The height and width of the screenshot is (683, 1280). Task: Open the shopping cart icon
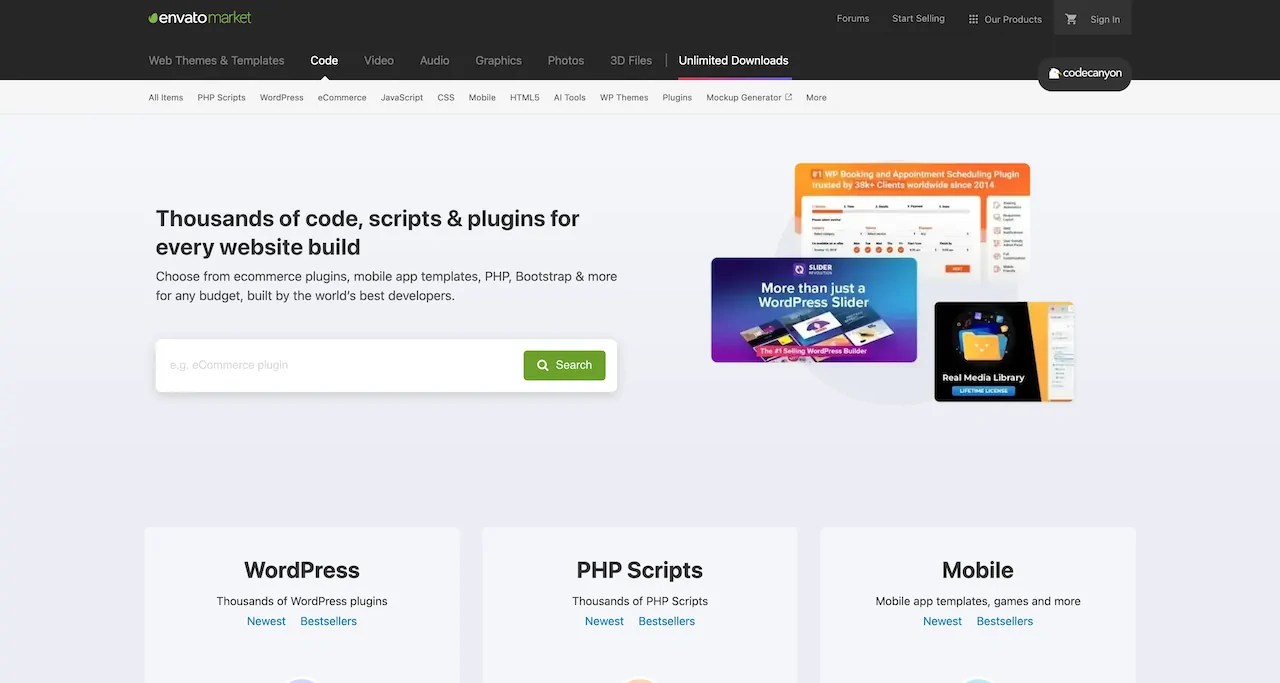tap(1071, 19)
